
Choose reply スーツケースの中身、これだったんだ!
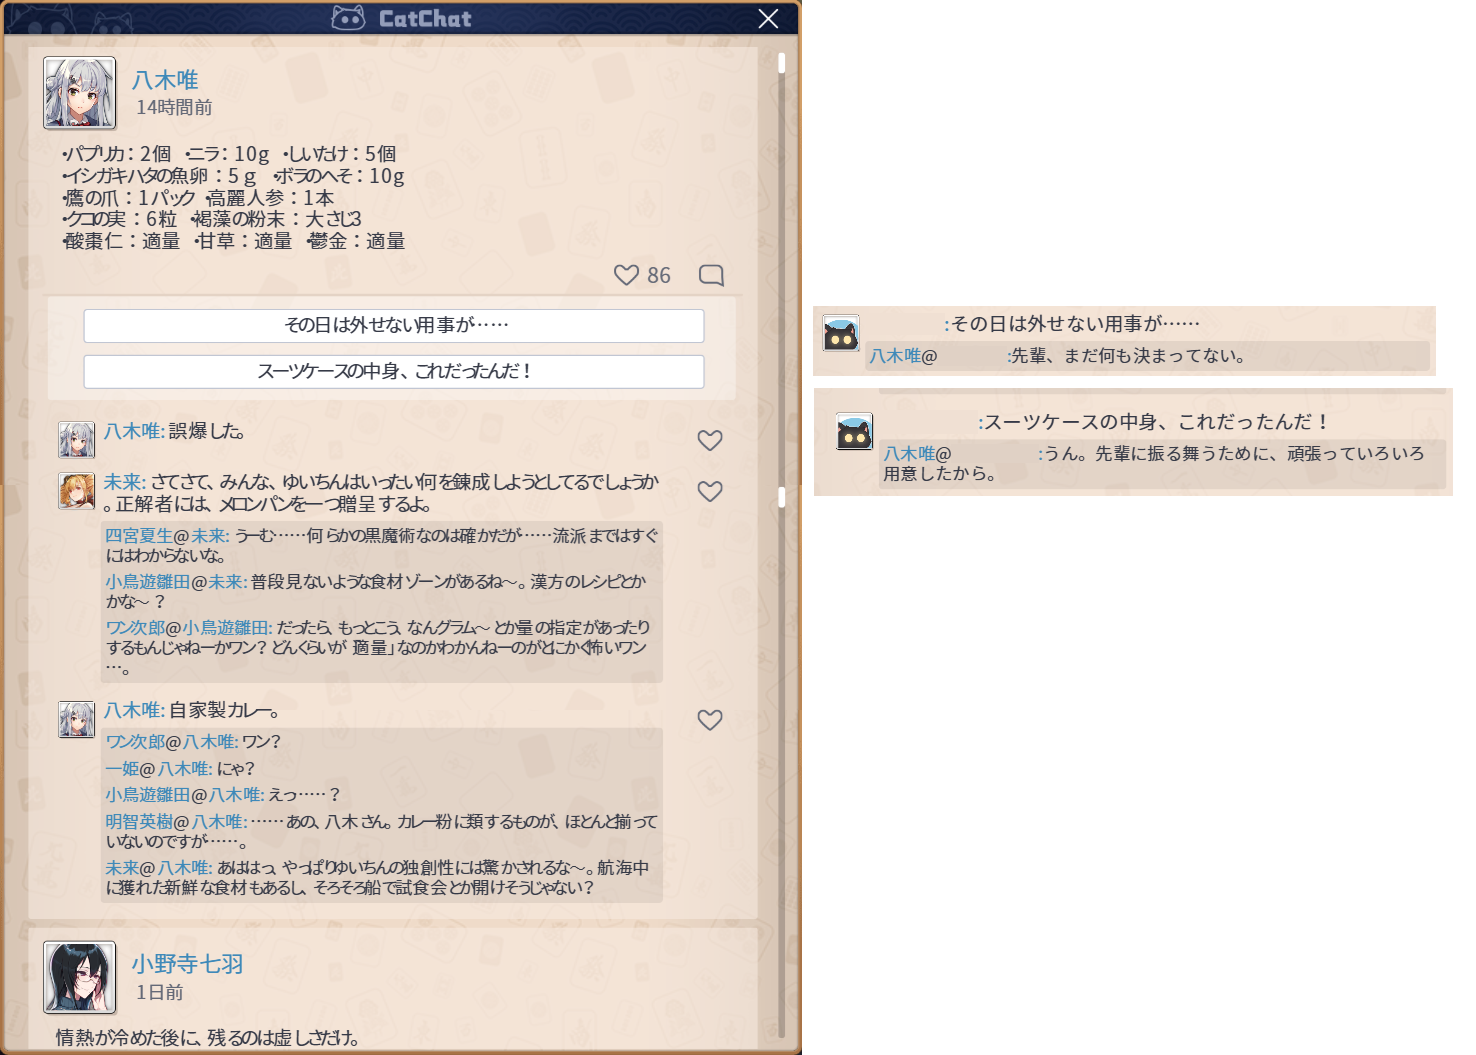click(x=394, y=371)
